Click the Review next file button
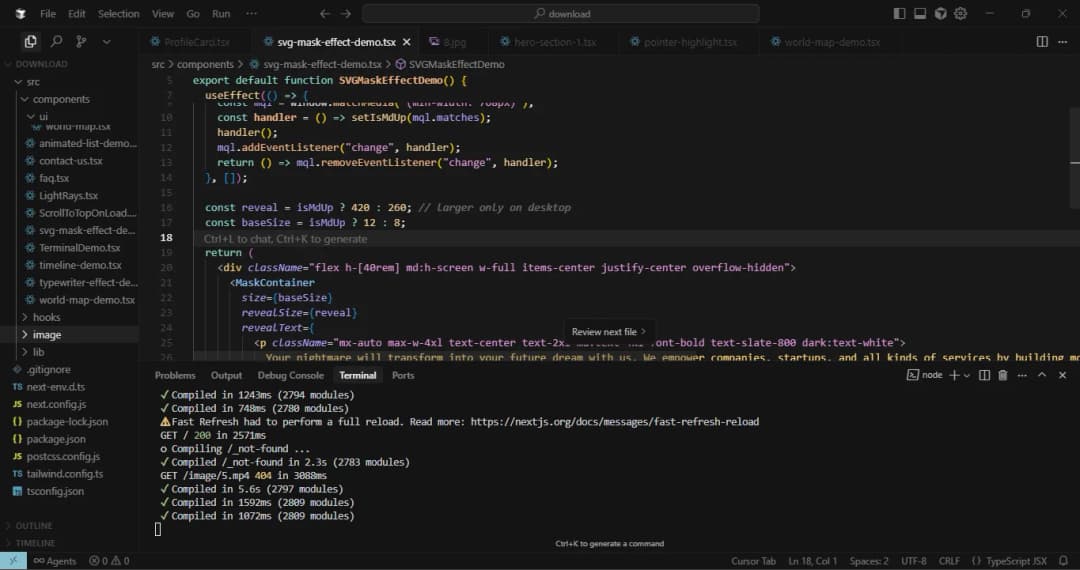 tap(608, 332)
